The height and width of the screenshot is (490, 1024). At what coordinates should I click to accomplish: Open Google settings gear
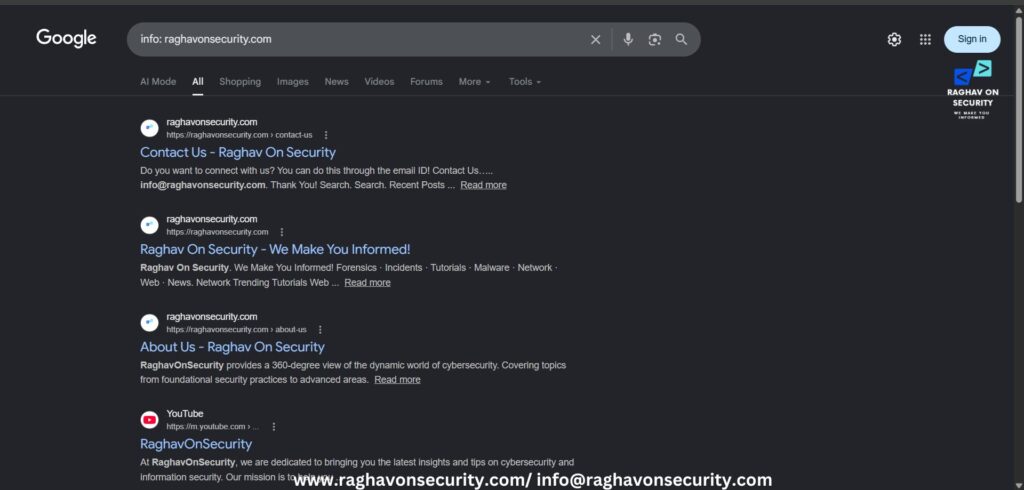pos(894,40)
